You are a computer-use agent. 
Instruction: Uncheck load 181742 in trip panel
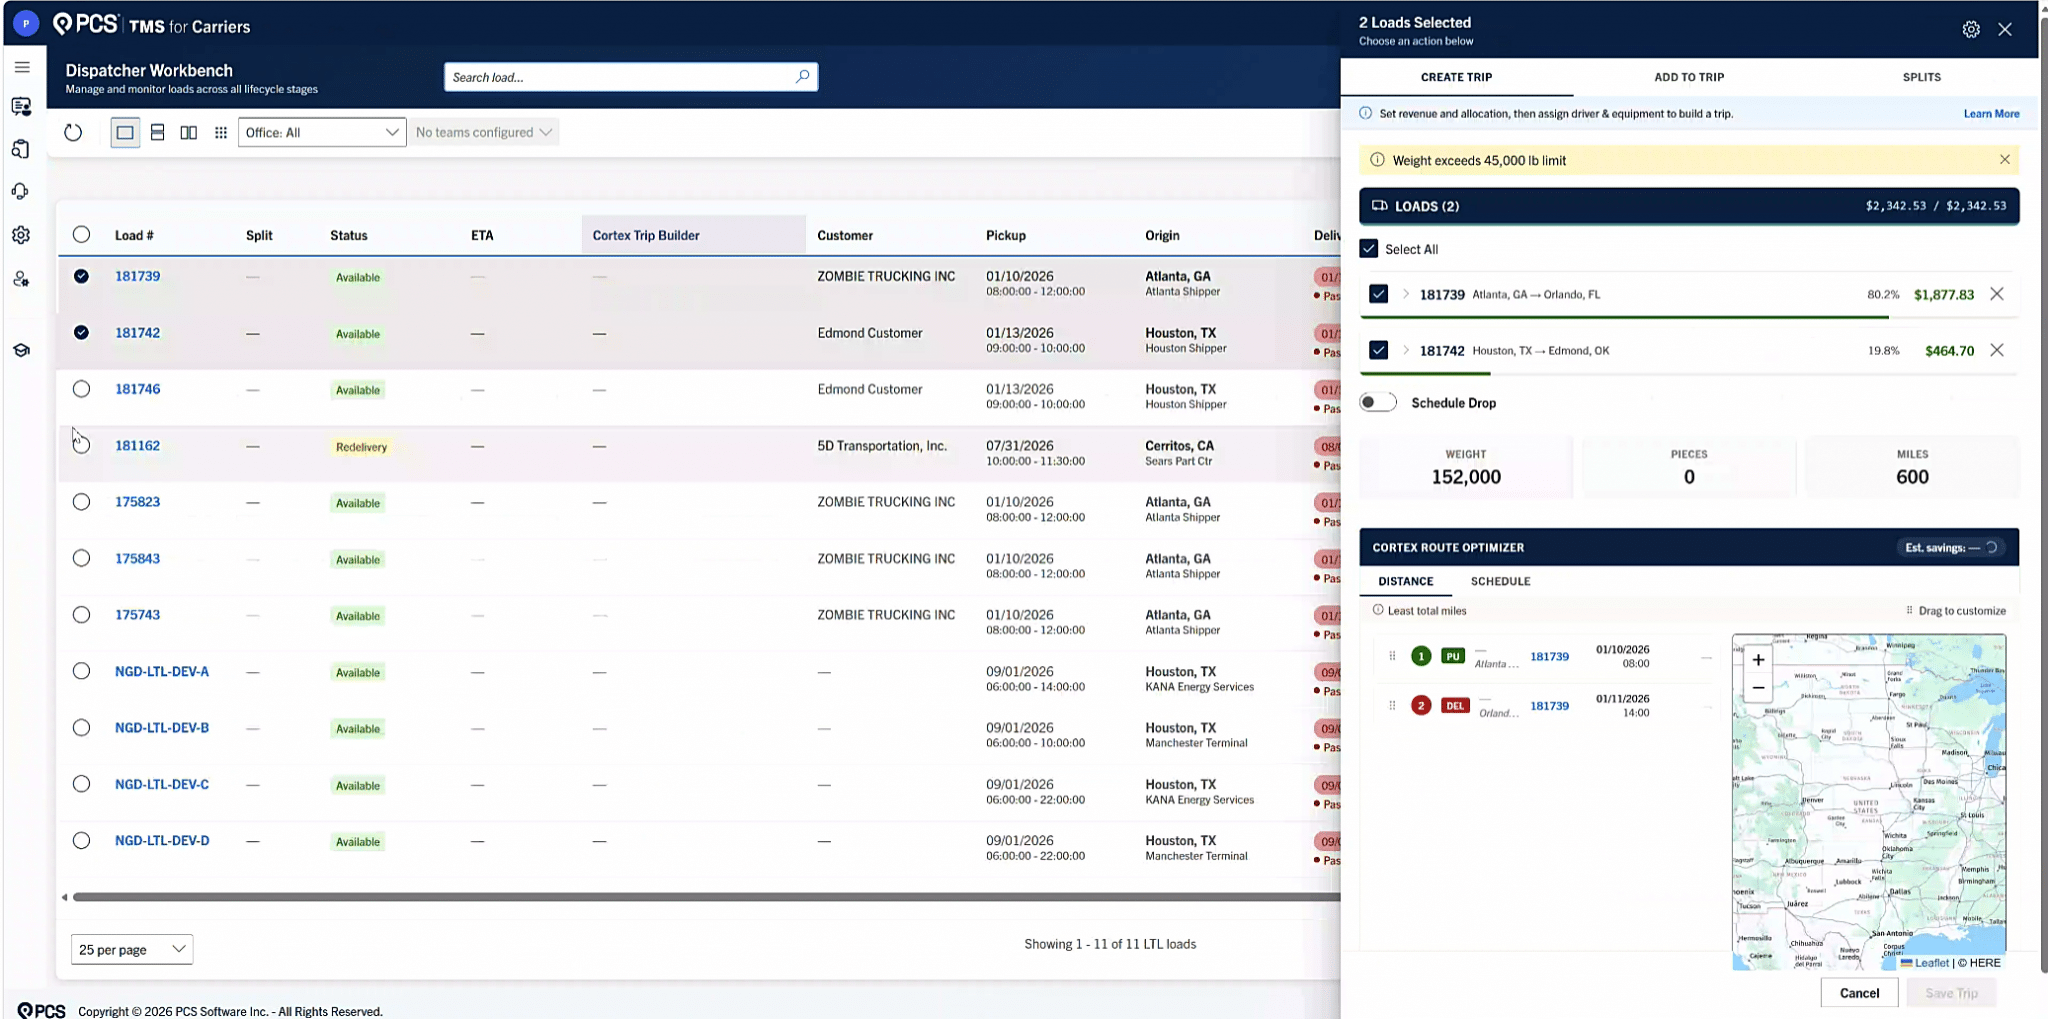point(1379,350)
